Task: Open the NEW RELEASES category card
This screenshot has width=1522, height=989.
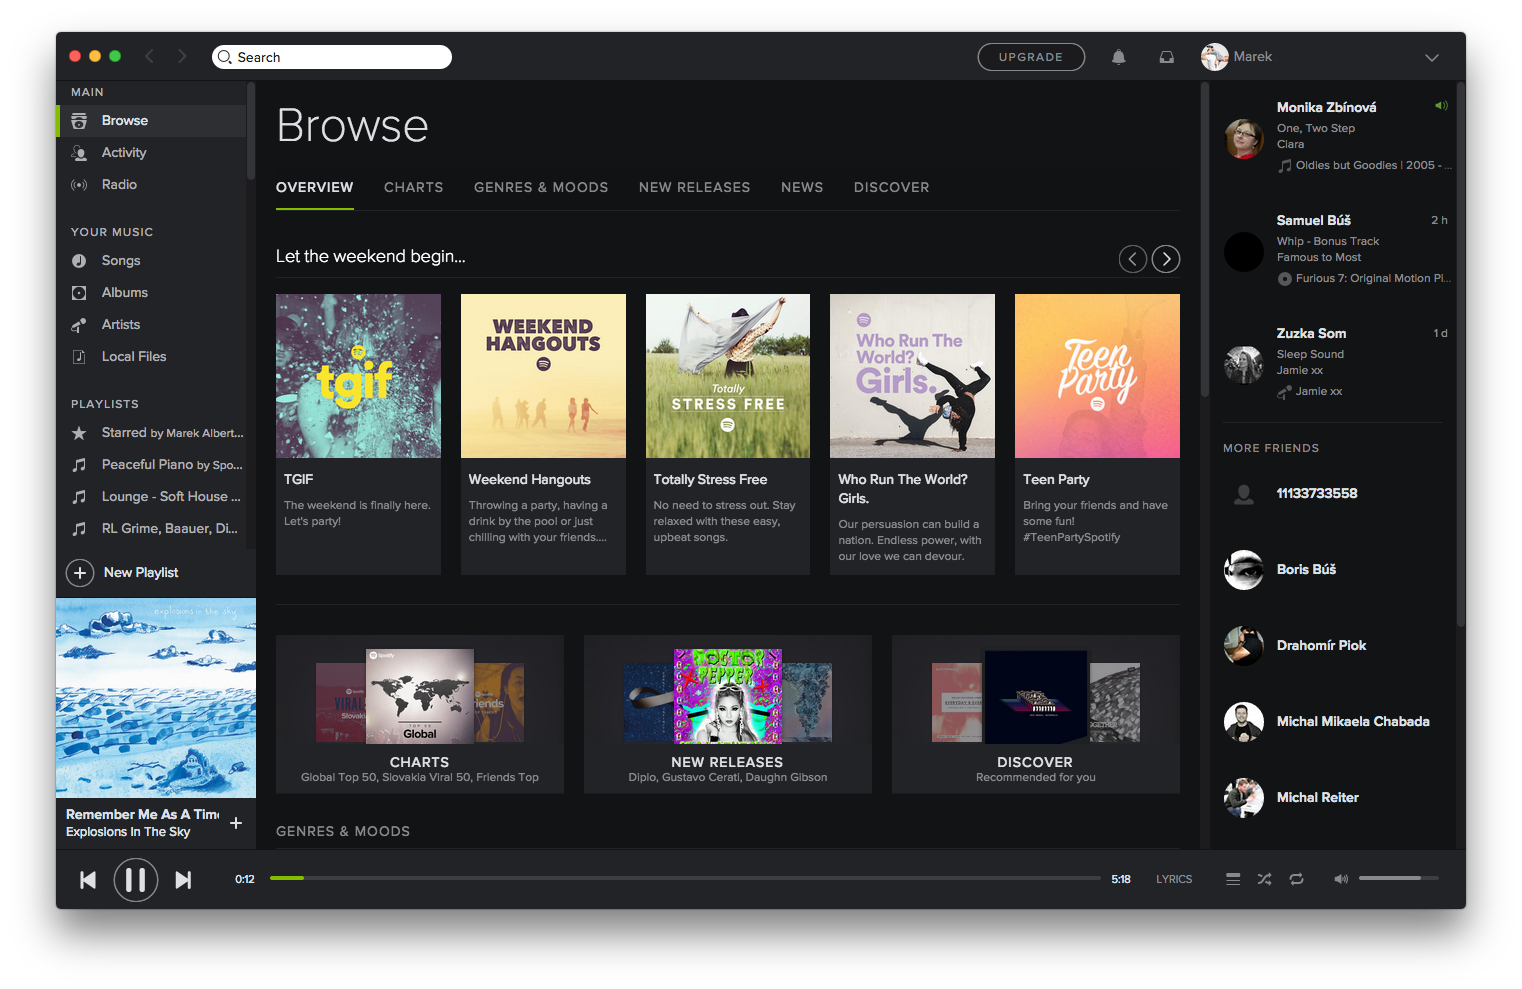Action: [728, 714]
